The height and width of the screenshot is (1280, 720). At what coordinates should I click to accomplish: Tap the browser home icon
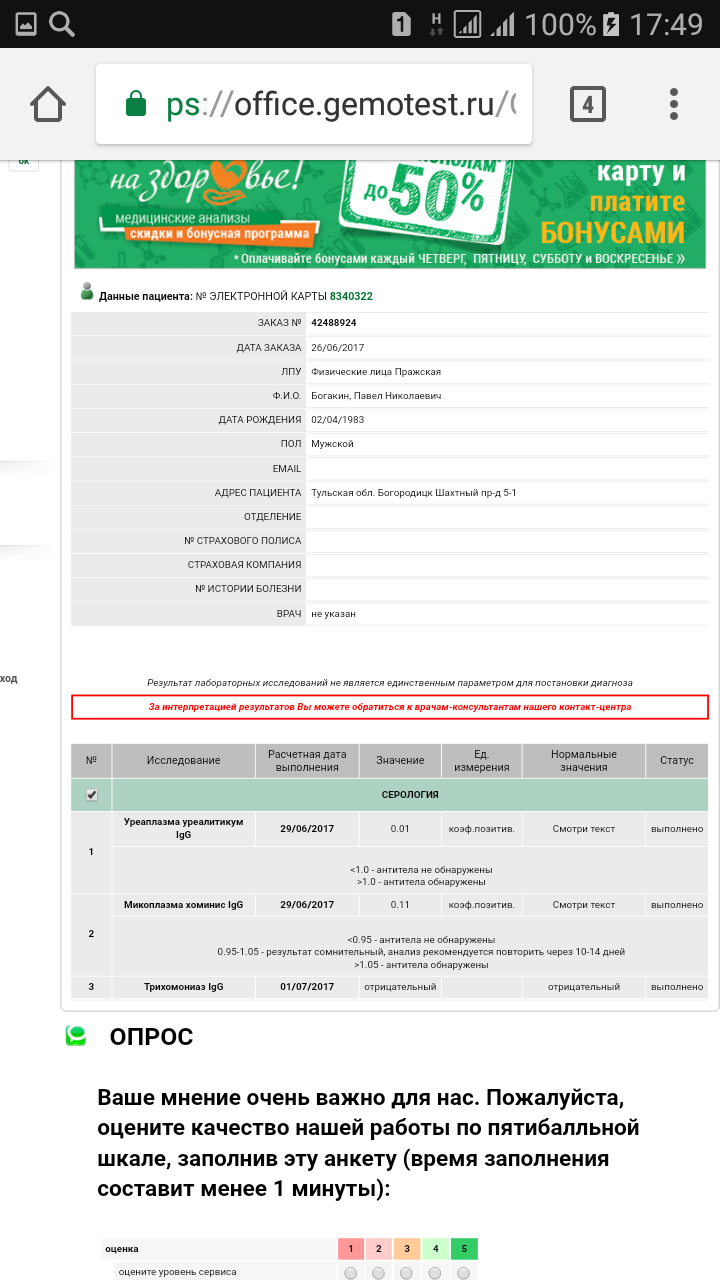pos(48,104)
